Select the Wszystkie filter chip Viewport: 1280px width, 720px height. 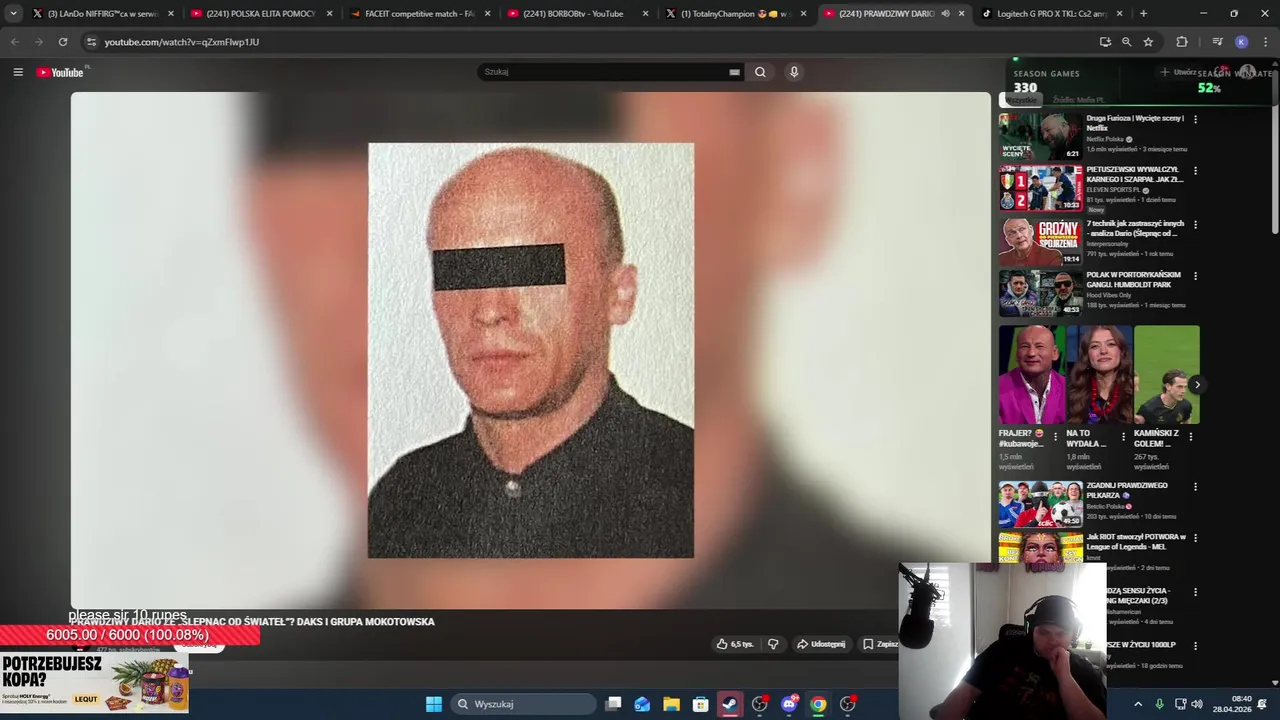pyautogui.click(x=1021, y=100)
